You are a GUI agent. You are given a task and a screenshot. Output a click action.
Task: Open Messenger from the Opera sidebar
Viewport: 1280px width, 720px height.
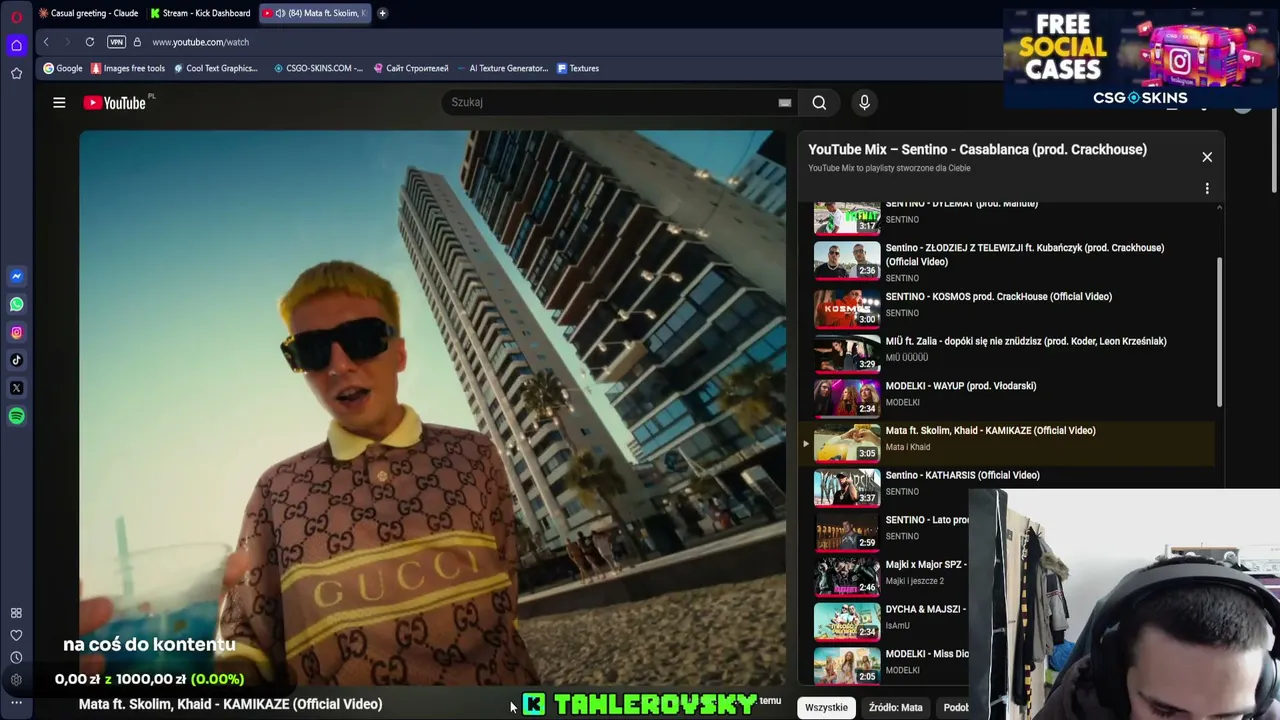pos(16,276)
